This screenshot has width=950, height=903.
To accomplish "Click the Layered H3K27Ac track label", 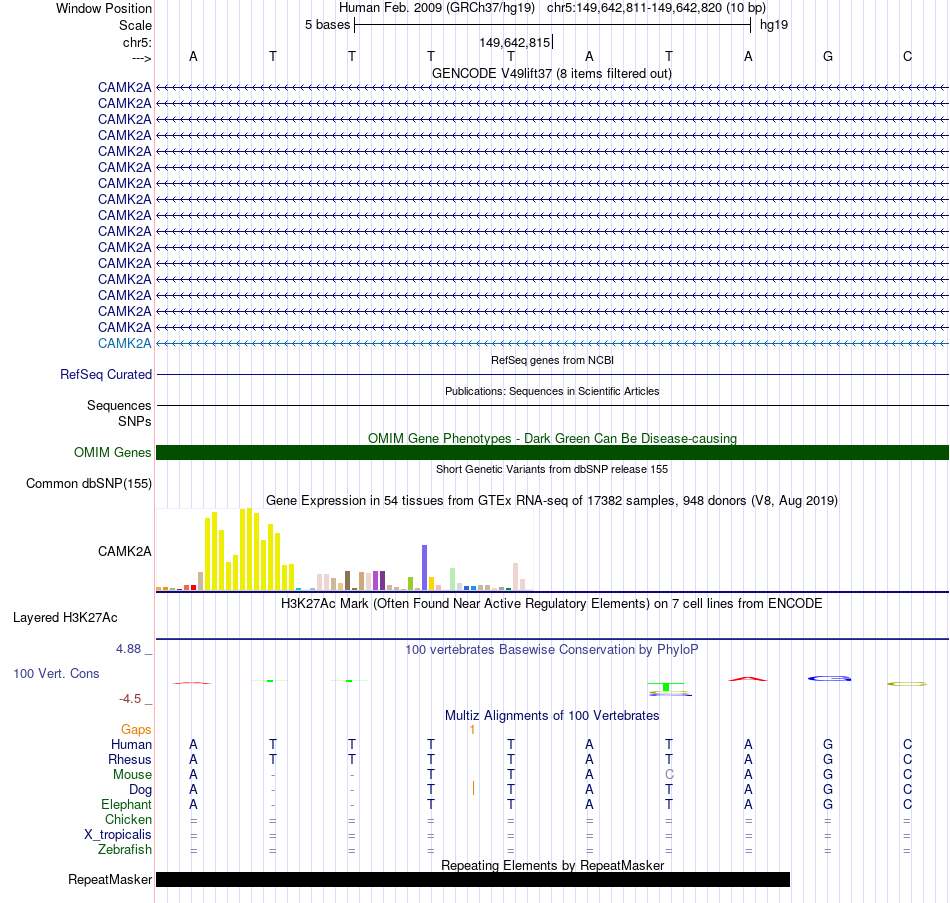I will [65, 618].
